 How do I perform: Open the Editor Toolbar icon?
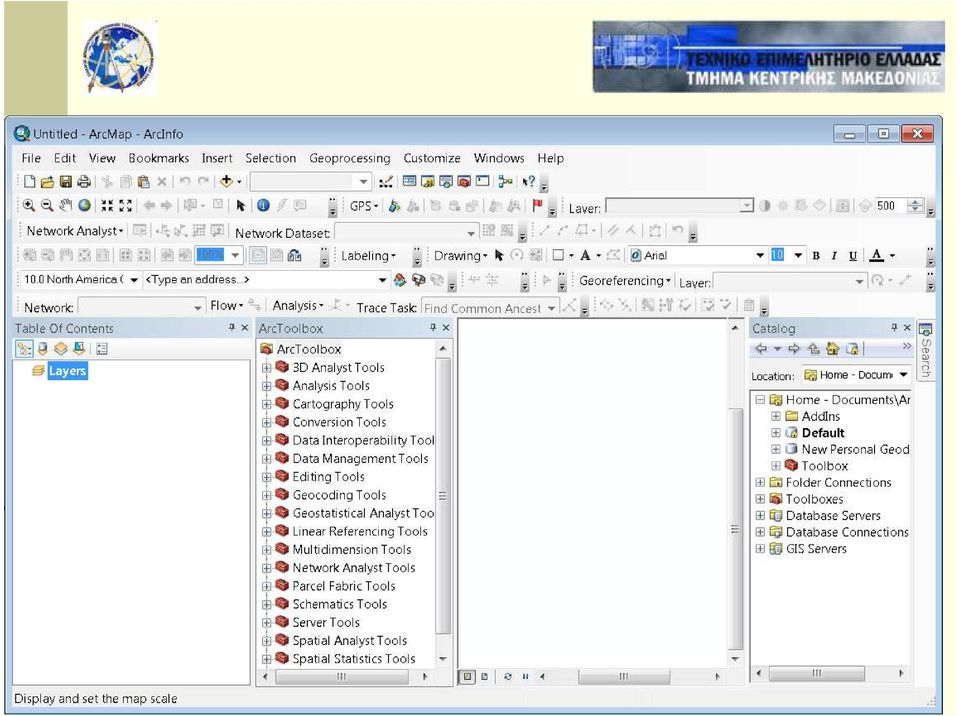[386, 181]
